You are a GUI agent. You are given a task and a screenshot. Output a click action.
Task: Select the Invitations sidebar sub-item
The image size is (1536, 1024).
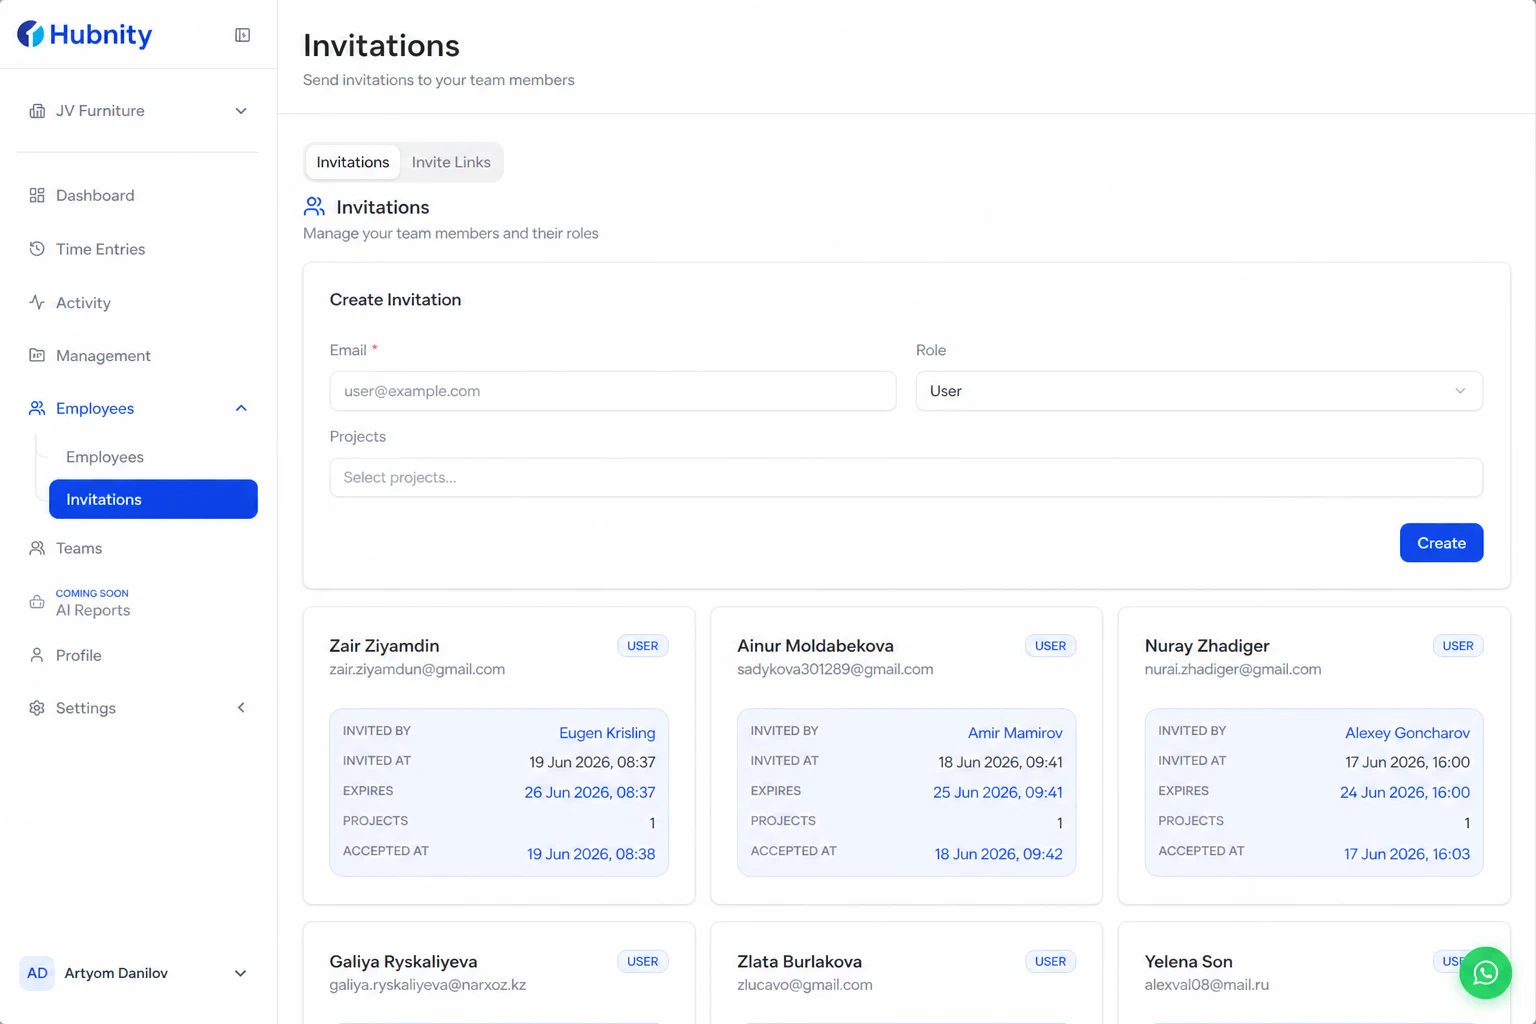tap(153, 499)
